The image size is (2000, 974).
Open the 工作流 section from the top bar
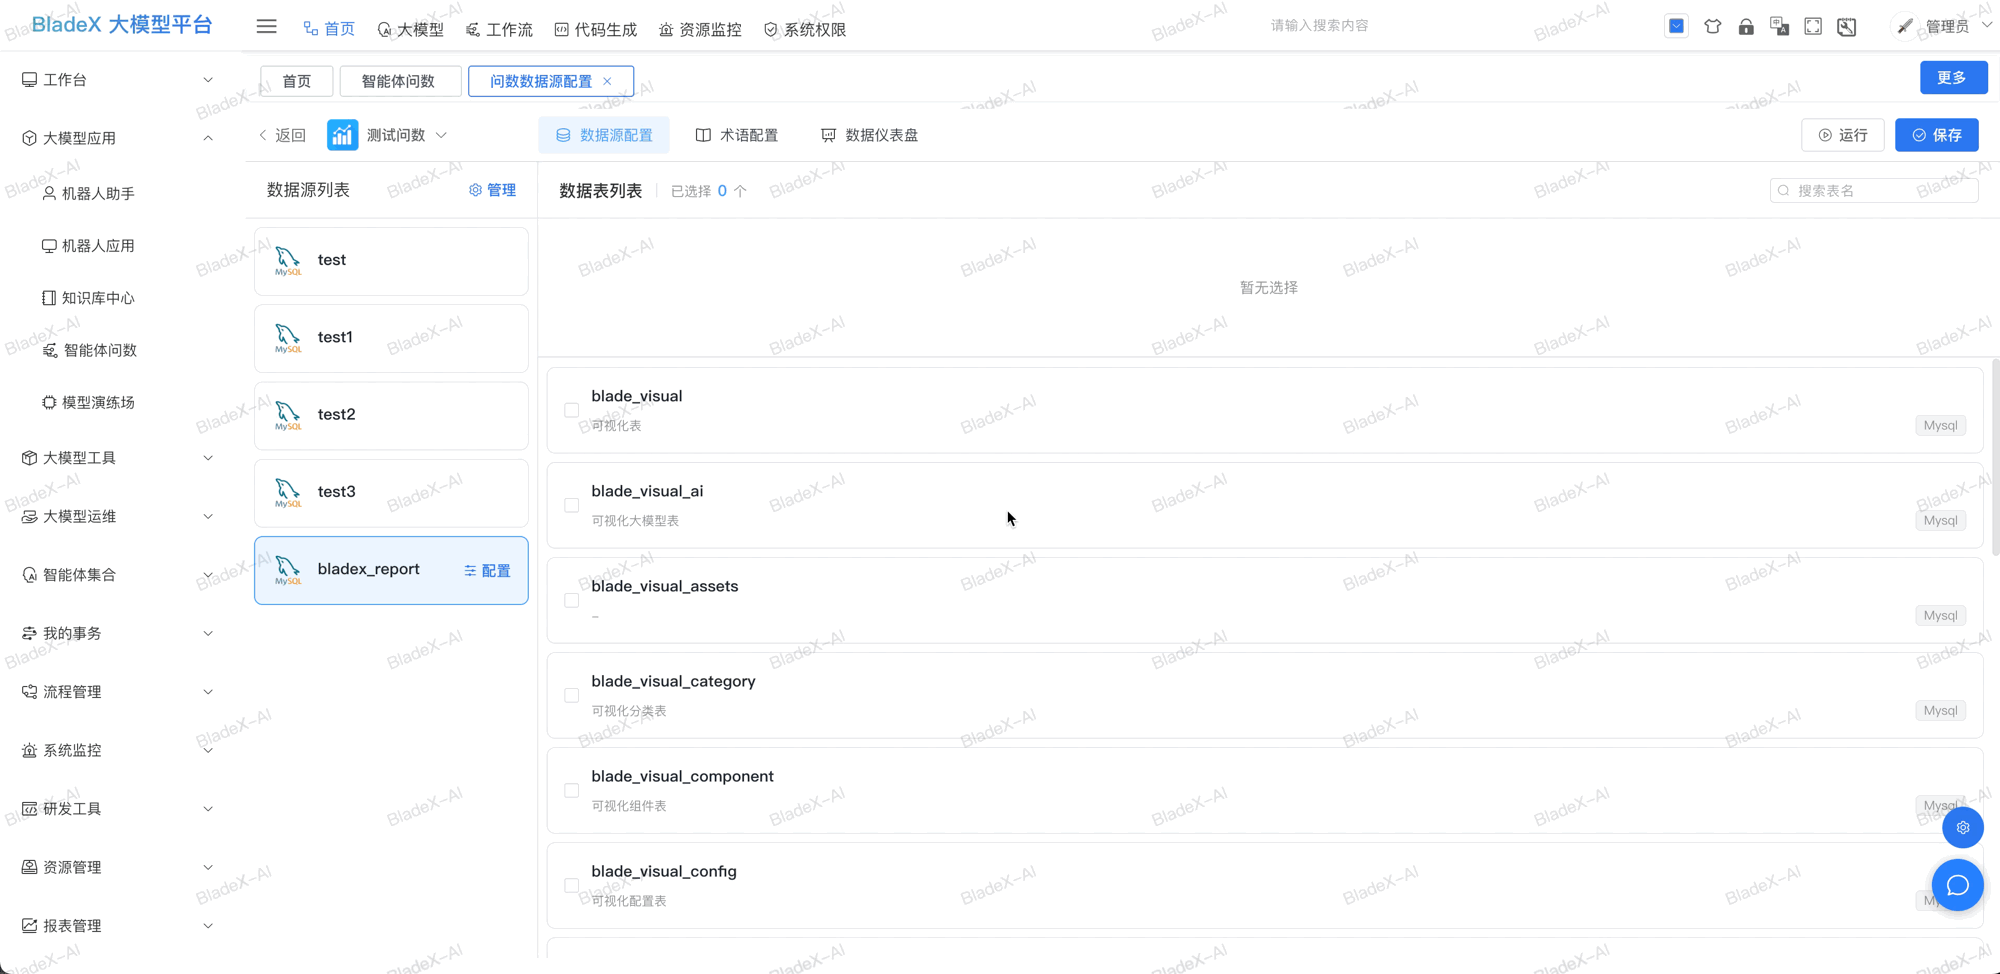coord(471,29)
